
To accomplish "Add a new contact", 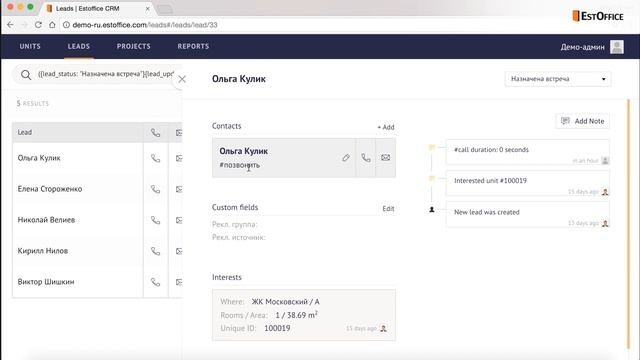I will click(x=386, y=127).
